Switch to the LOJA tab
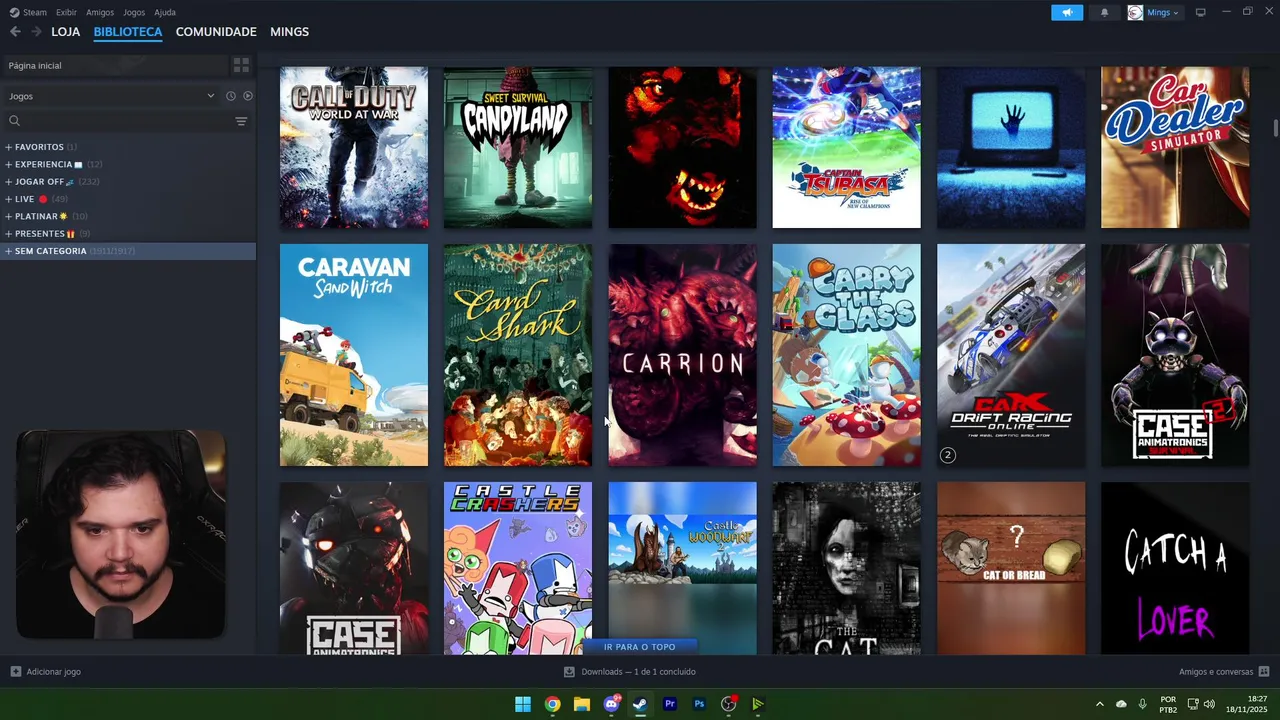1280x720 pixels. coord(65,32)
